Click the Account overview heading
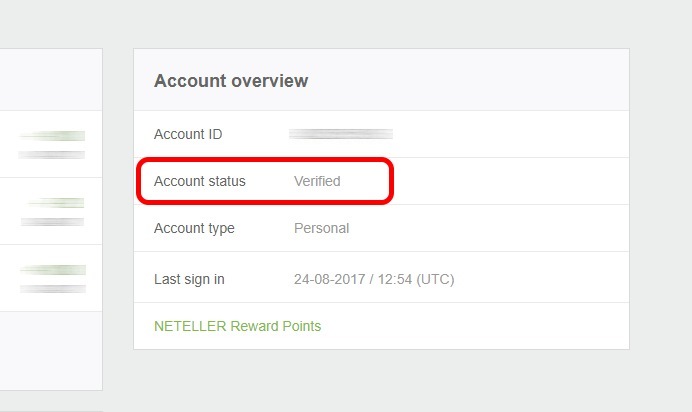Screen dimensions: 692x412 point(231,80)
